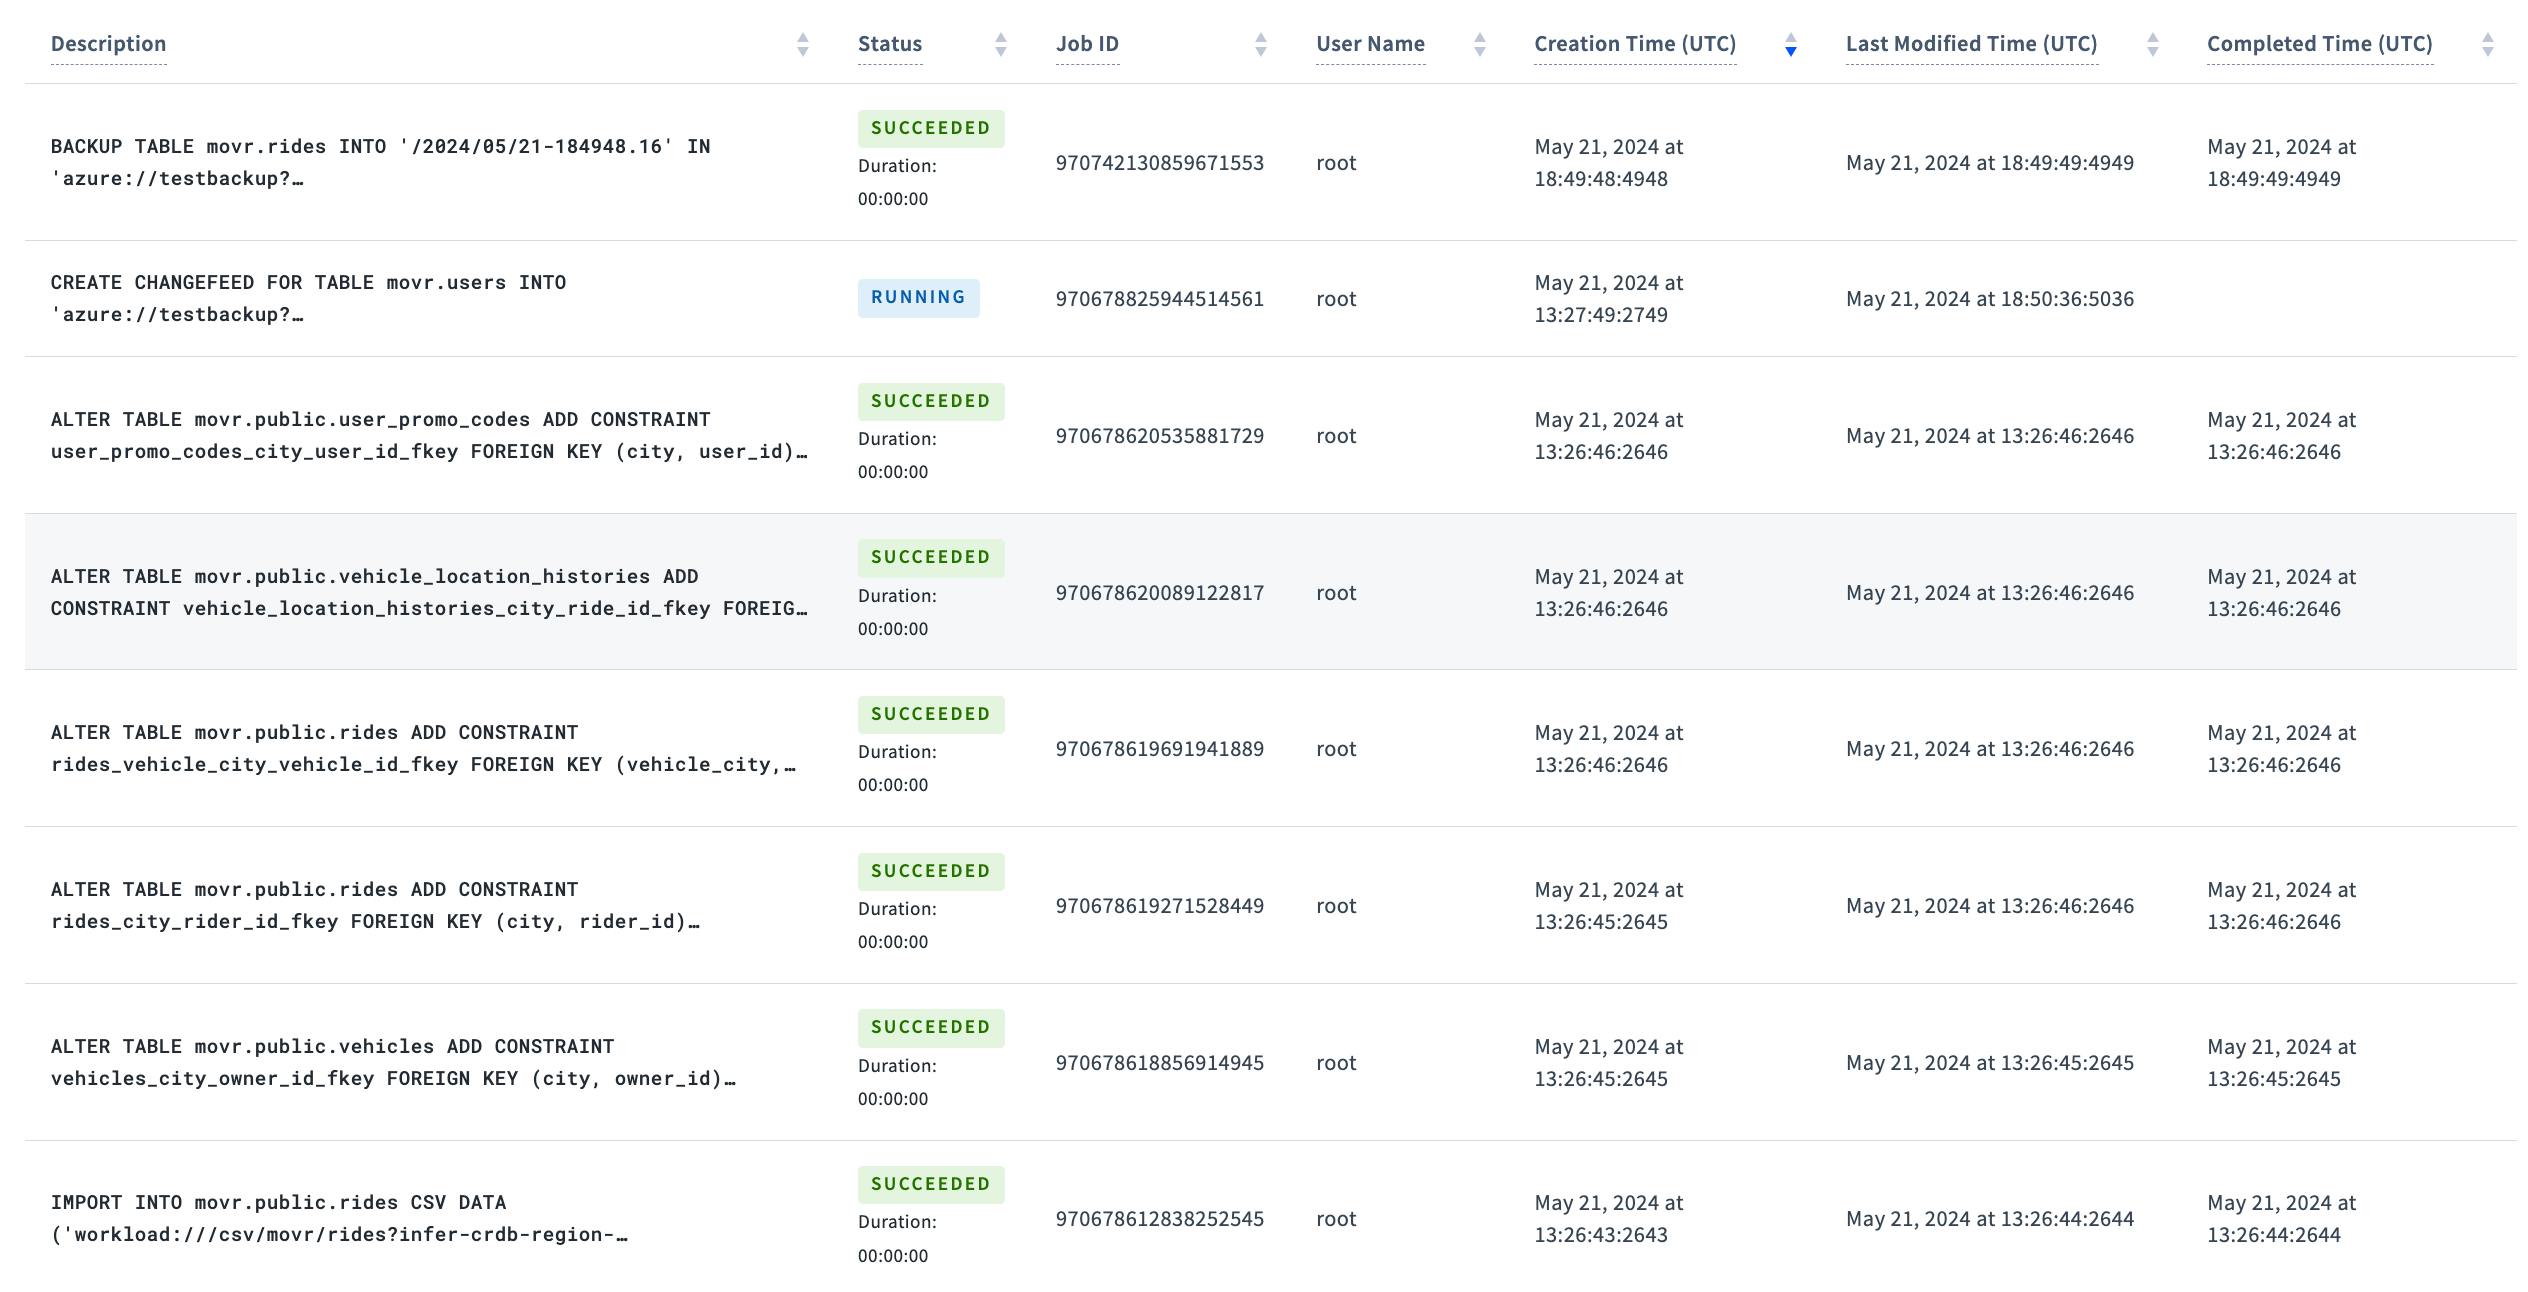The image size is (2528, 1292).
Task: Open job 970742130859671553 details
Action: (x=1159, y=161)
